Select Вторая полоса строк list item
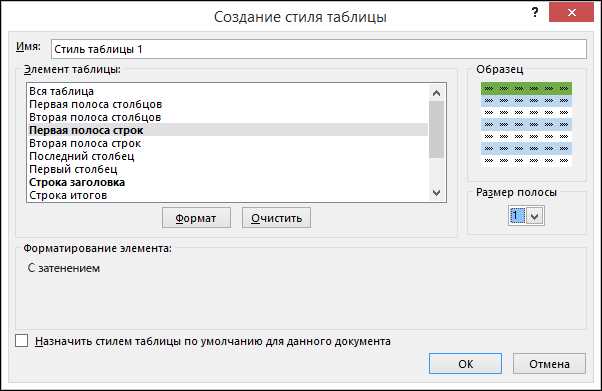This screenshot has width=602, height=391. coord(228,143)
